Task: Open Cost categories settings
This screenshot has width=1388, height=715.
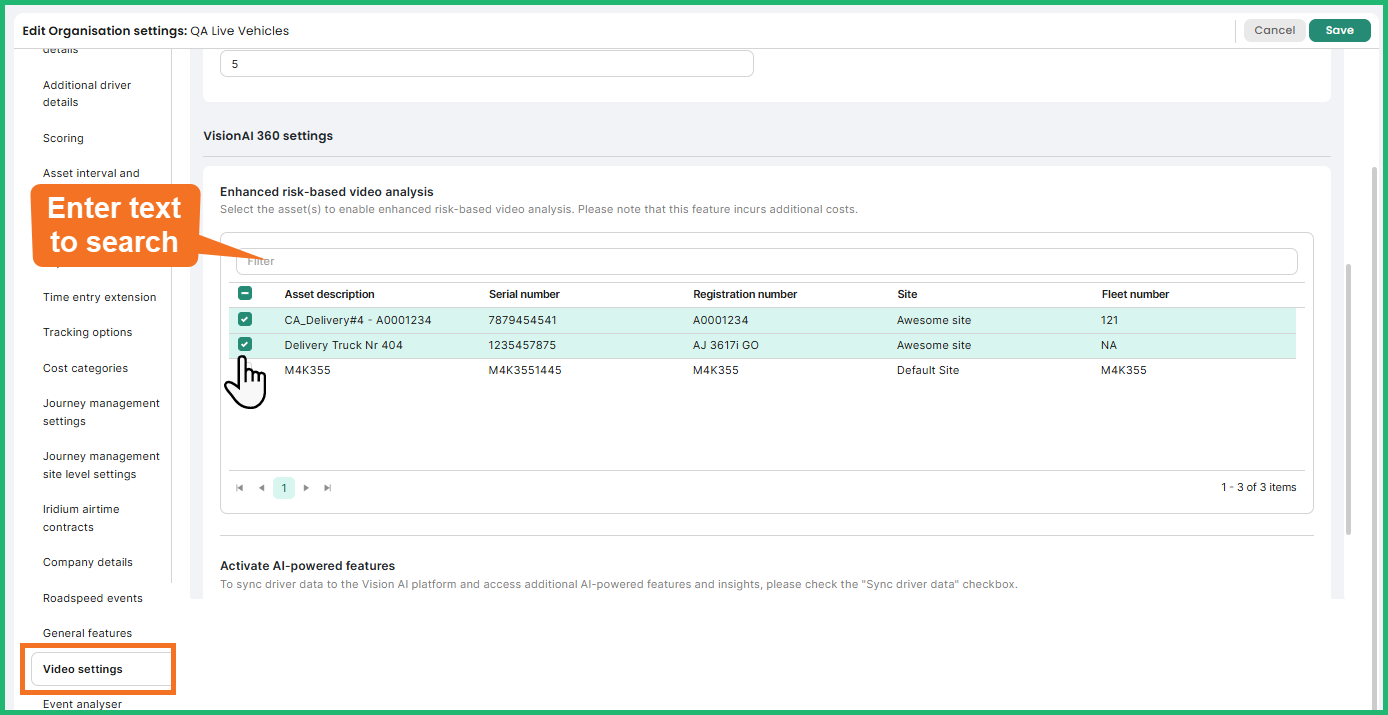Action: click(x=85, y=367)
